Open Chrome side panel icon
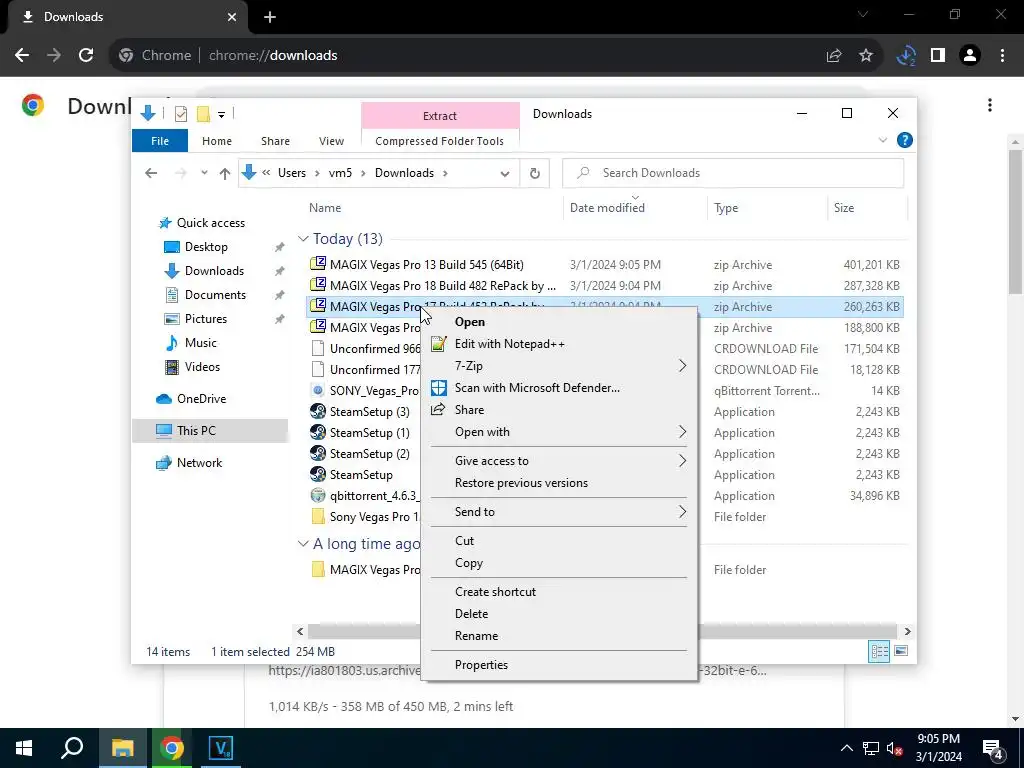 point(938,56)
